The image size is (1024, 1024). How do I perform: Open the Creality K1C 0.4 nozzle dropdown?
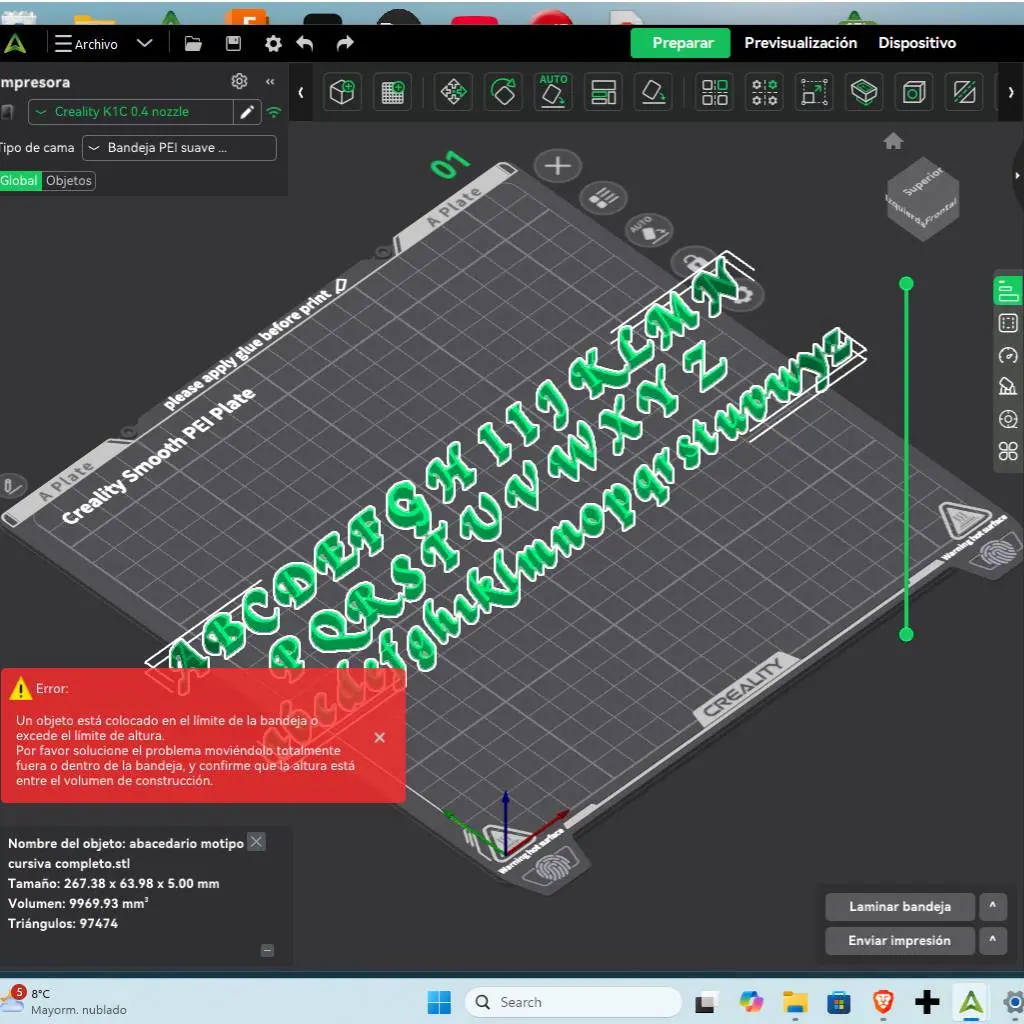click(131, 112)
